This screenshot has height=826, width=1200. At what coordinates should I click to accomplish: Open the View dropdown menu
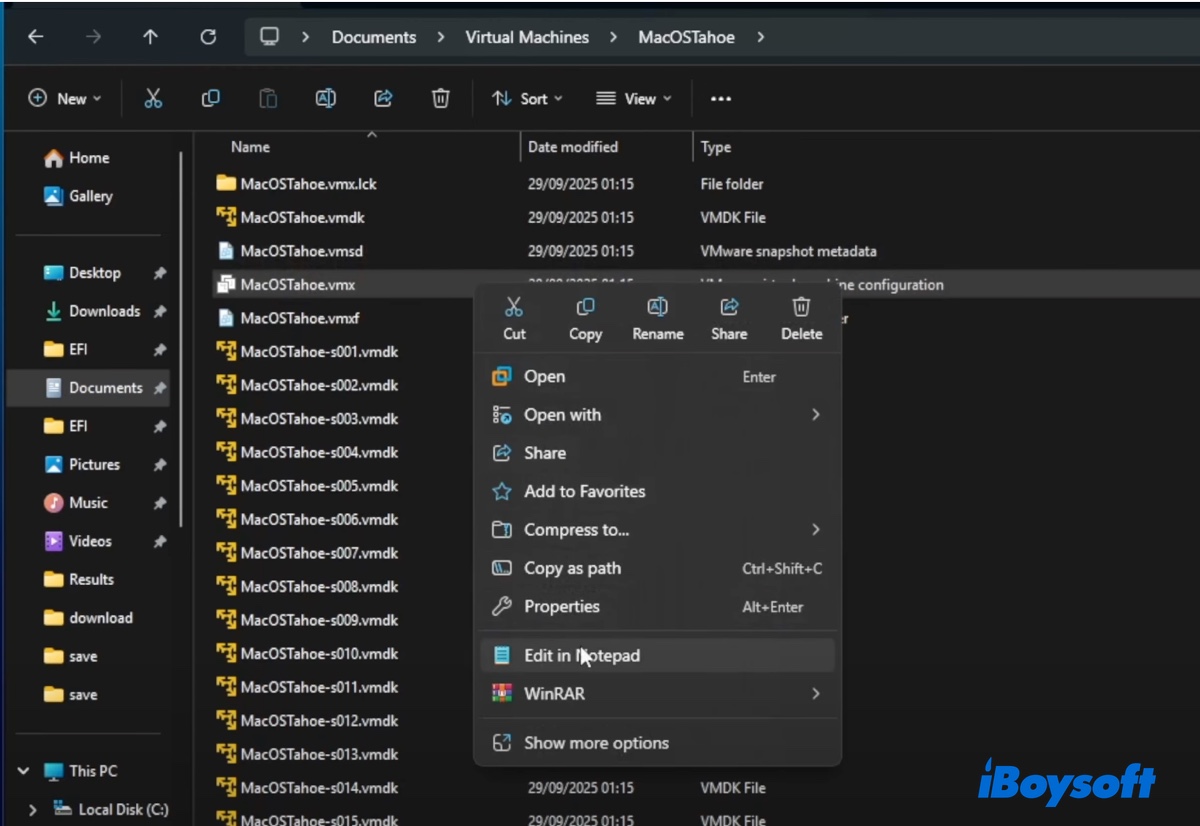coord(634,98)
